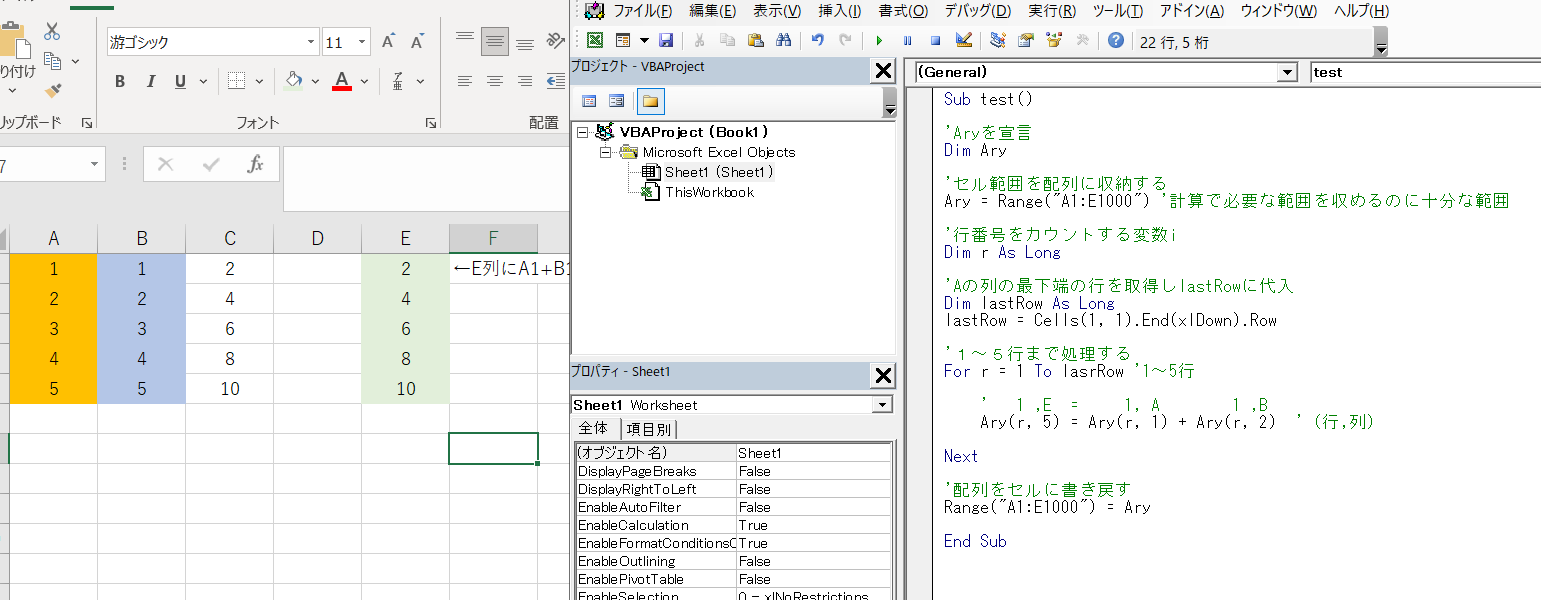Click the Reset (stop) square icon
Viewport: 1541px width, 600px height.
tap(935, 41)
